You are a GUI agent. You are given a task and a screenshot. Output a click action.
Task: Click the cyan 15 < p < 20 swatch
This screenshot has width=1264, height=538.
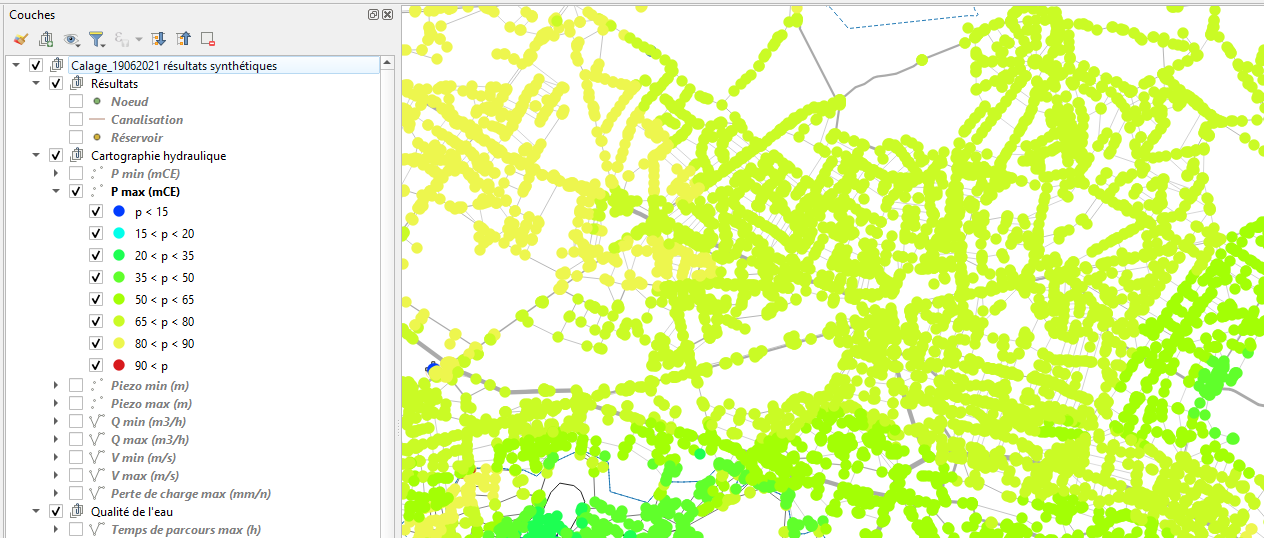119,234
